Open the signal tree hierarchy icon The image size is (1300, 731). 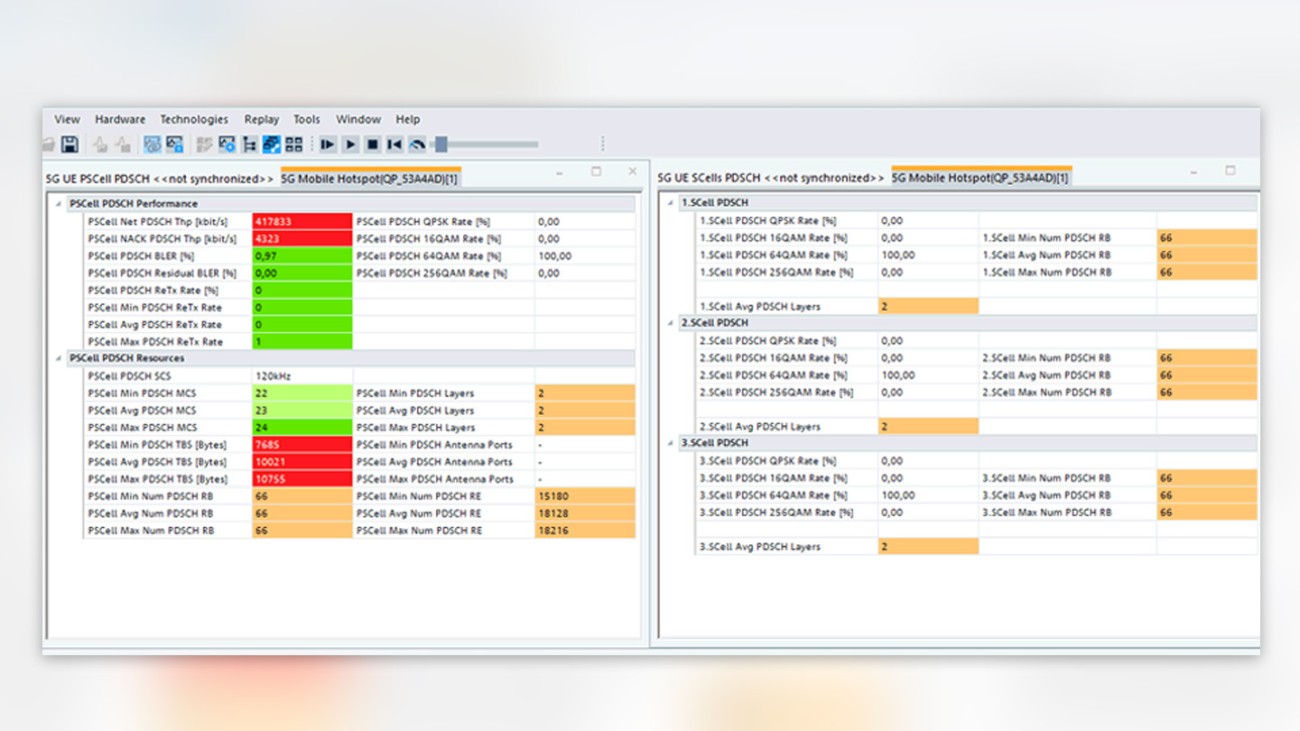(250, 144)
